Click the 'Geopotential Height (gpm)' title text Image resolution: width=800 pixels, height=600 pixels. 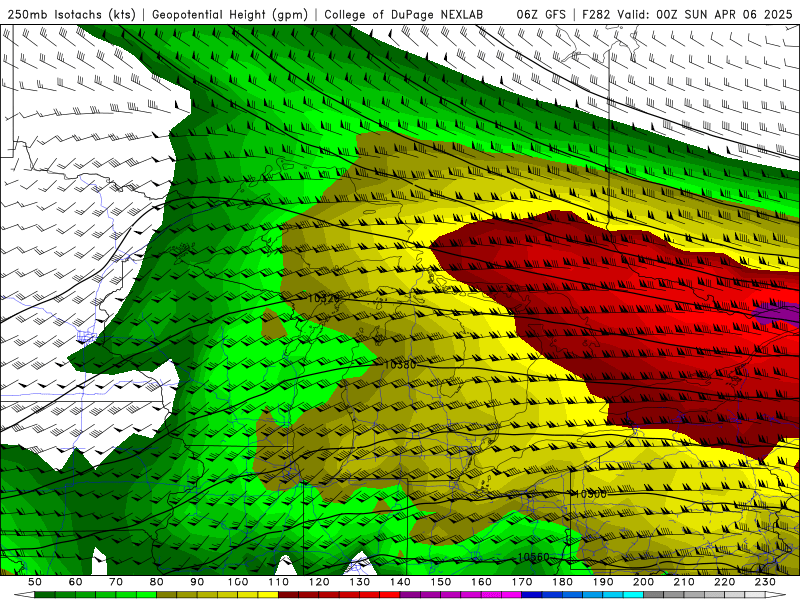[230, 14]
